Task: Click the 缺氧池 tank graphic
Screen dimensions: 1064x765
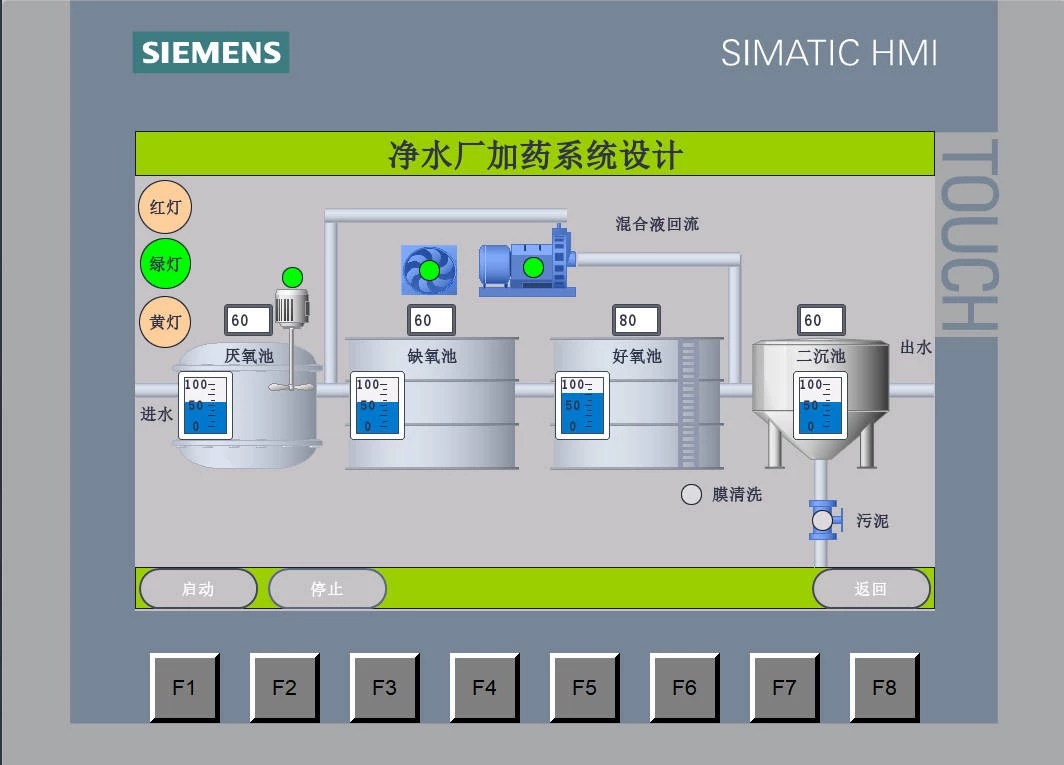Action: [432, 403]
